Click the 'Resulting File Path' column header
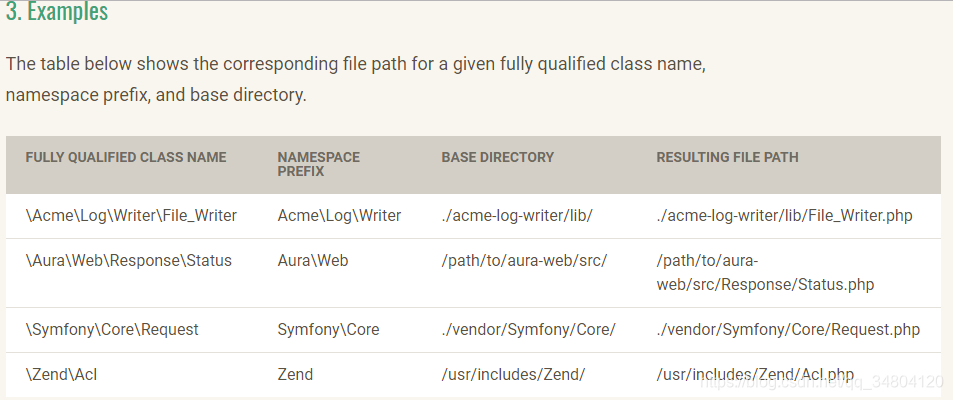Screen dimensions: 953x400 click(728, 157)
